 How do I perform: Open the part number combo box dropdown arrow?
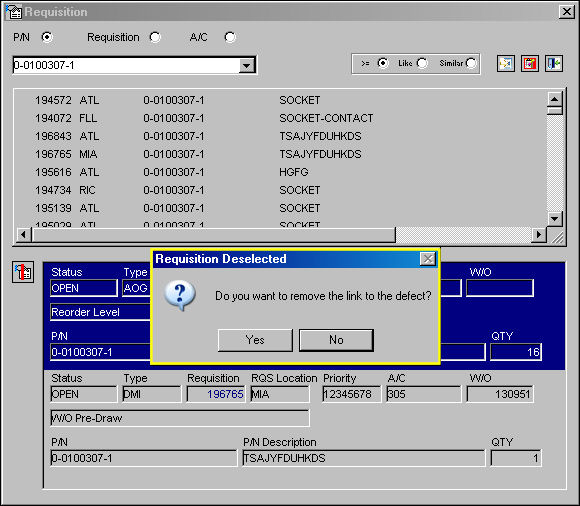pyautogui.click(x=246, y=66)
